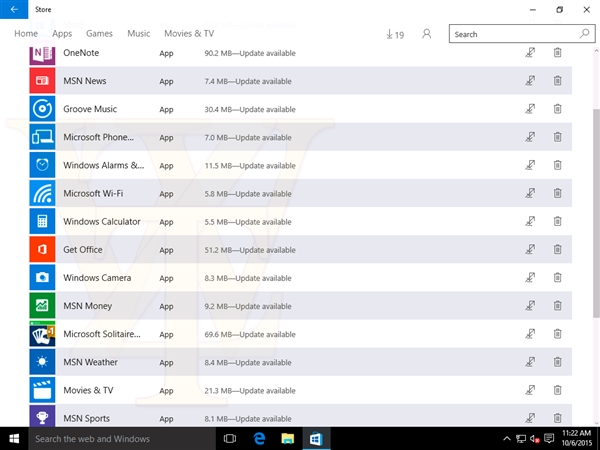Click the pencil icon in Groove Music row
This screenshot has height=450, width=600.
(529, 109)
